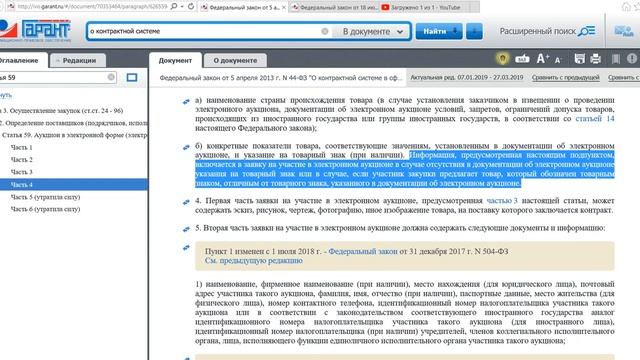The width and height of the screenshot is (640, 360).
Task: Click 'Сравнить с предыдущей' link
Action: pos(565,78)
